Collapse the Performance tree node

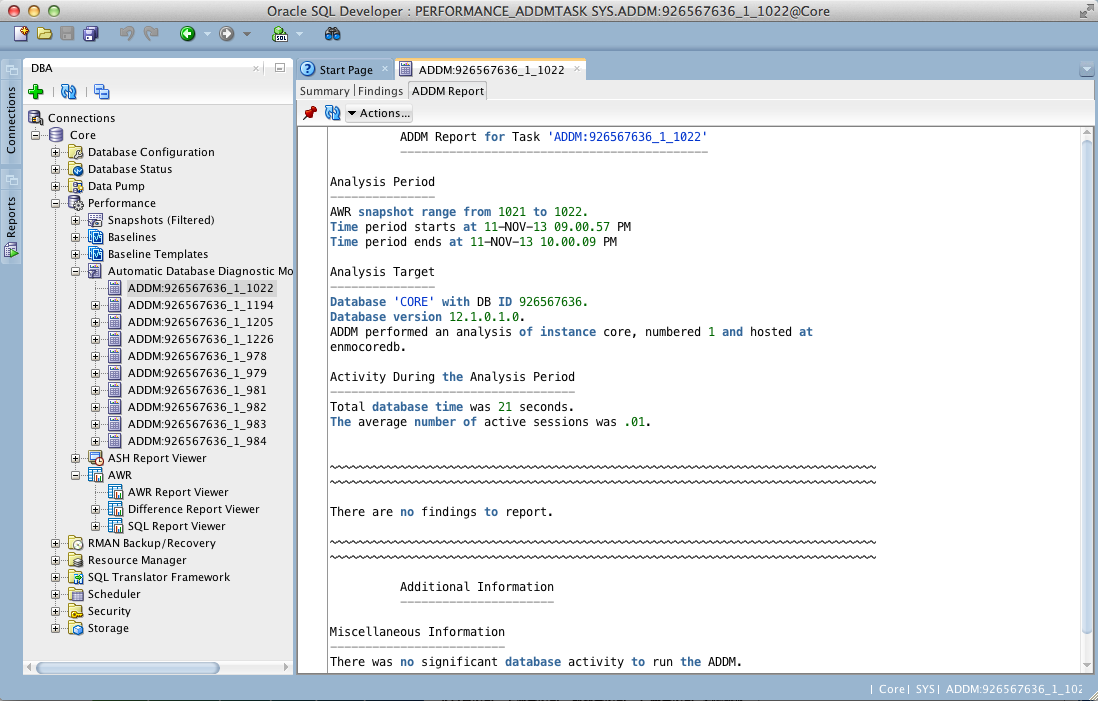pos(56,203)
